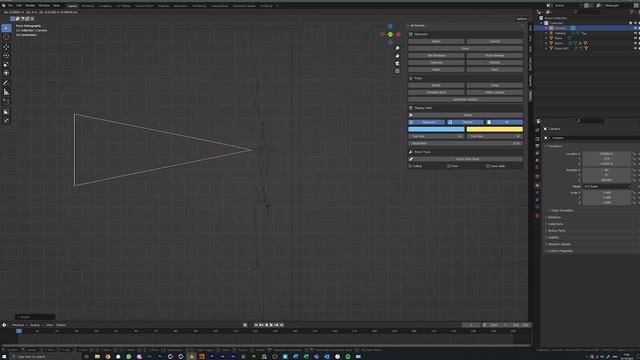Switch perspective/orthographic grid gizmo icon
Viewport: 640px width, 360px height.
[397, 71]
